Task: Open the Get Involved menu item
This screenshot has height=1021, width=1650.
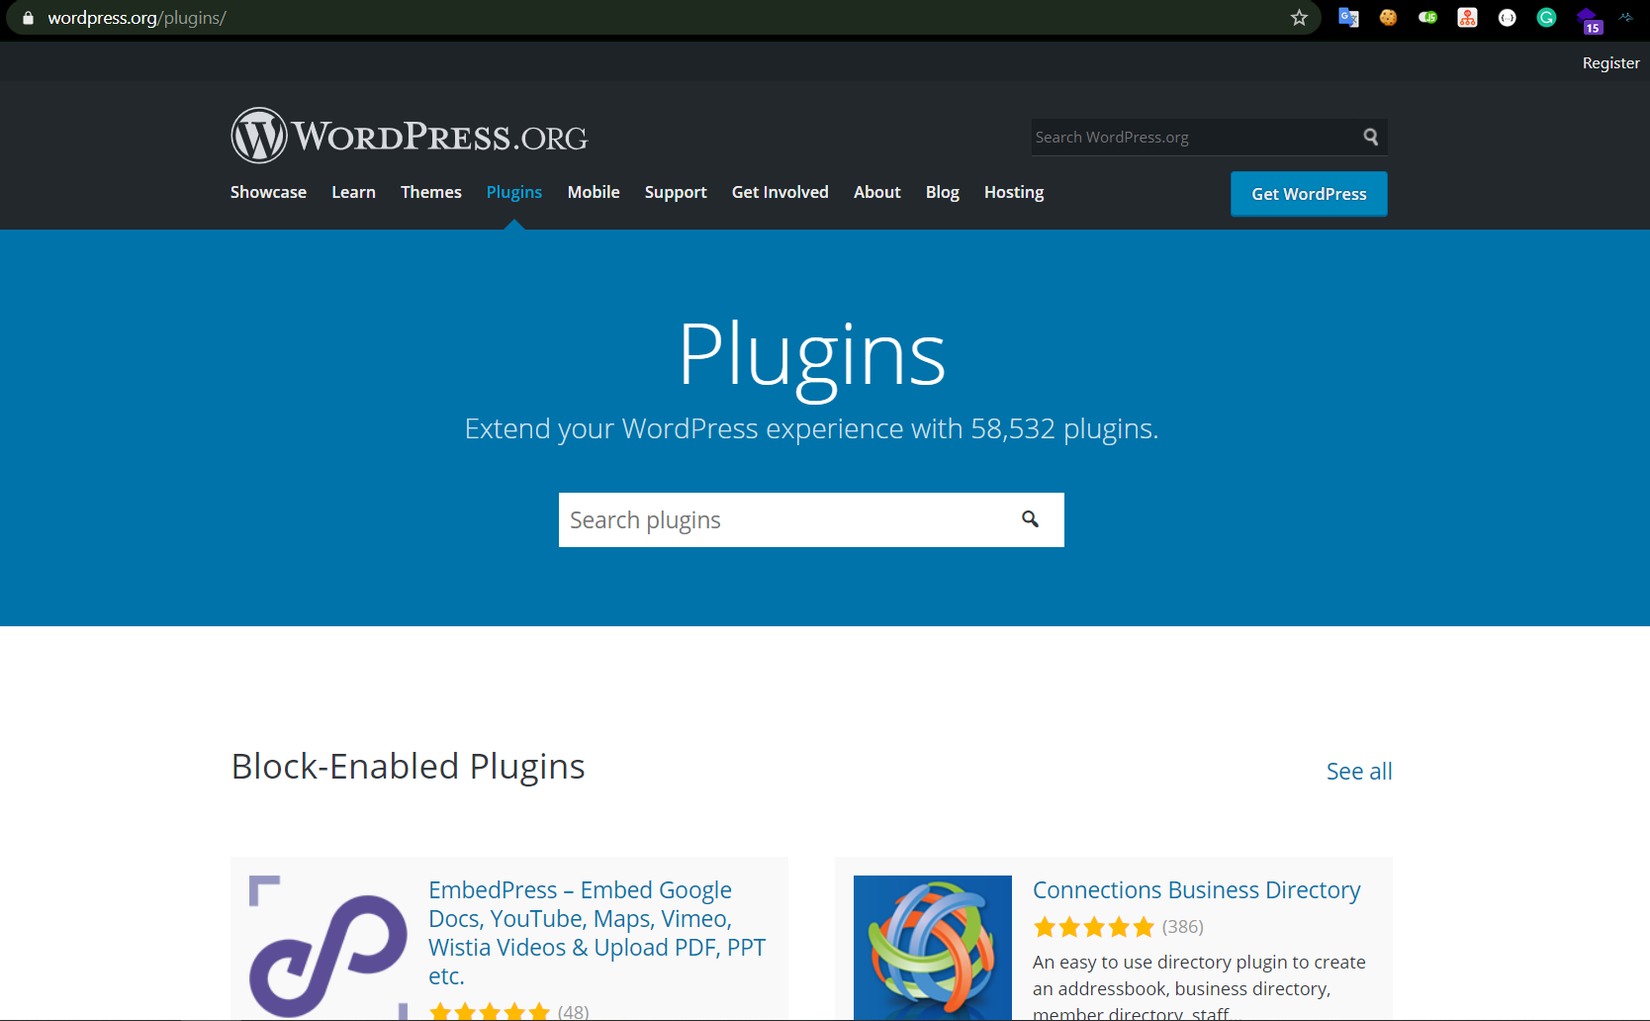Action: 780,192
